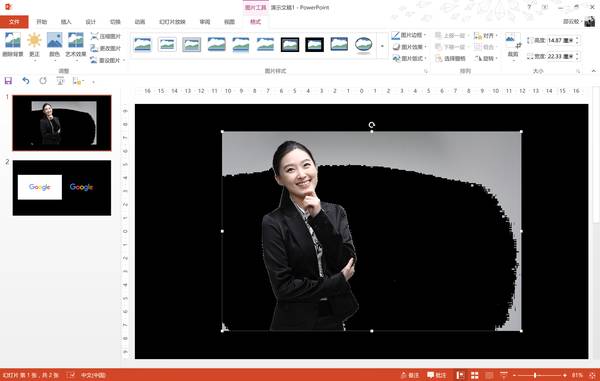The height and width of the screenshot is (381, 600).
Task: Select slide 1 thumbnail with woman photo
Action: pos(62,123)
